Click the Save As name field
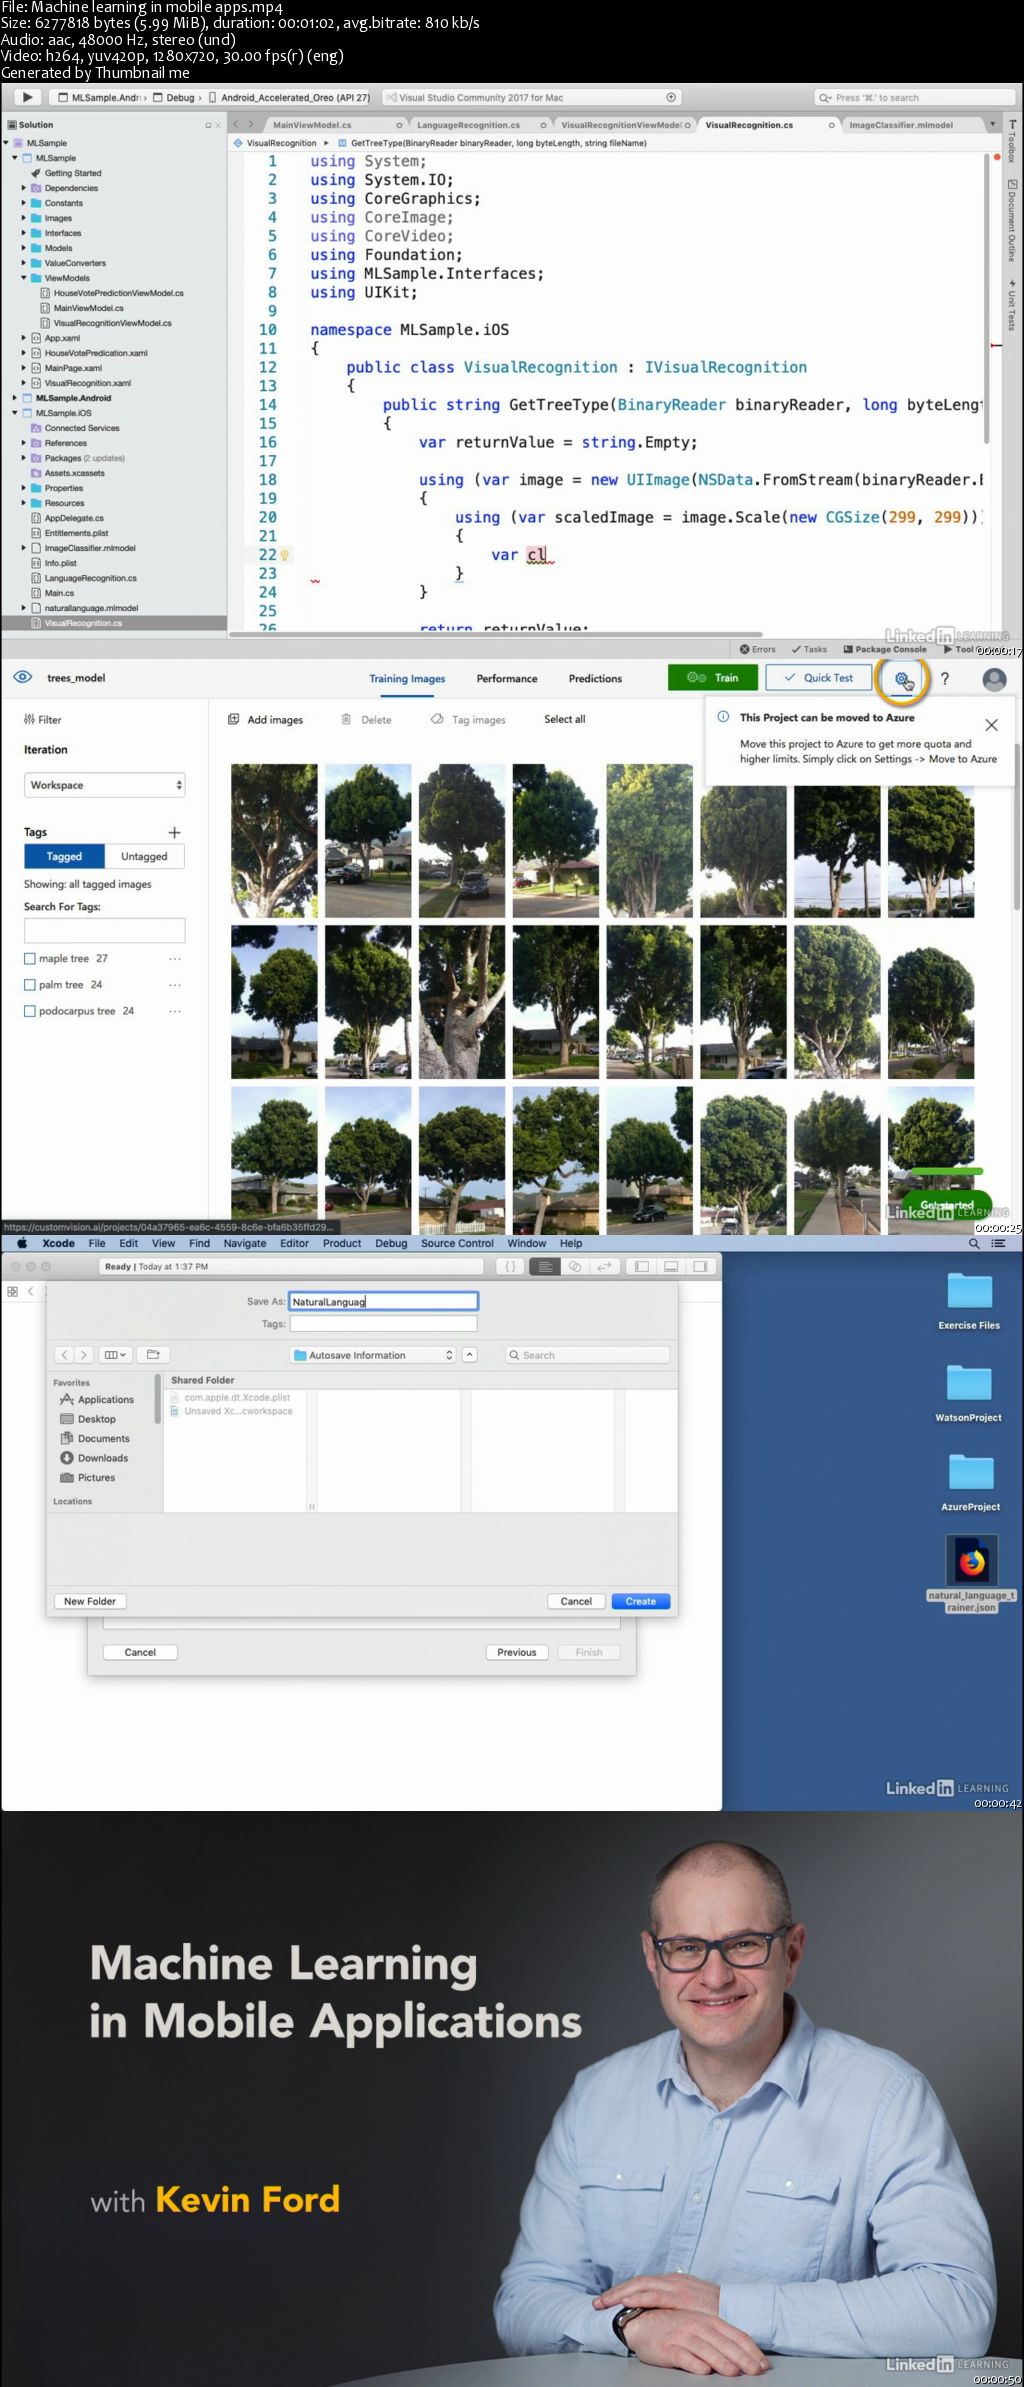Image resolution: width=1024 pixels, height=2387 pixels. pyautogui.click(x=384, y=1301)
